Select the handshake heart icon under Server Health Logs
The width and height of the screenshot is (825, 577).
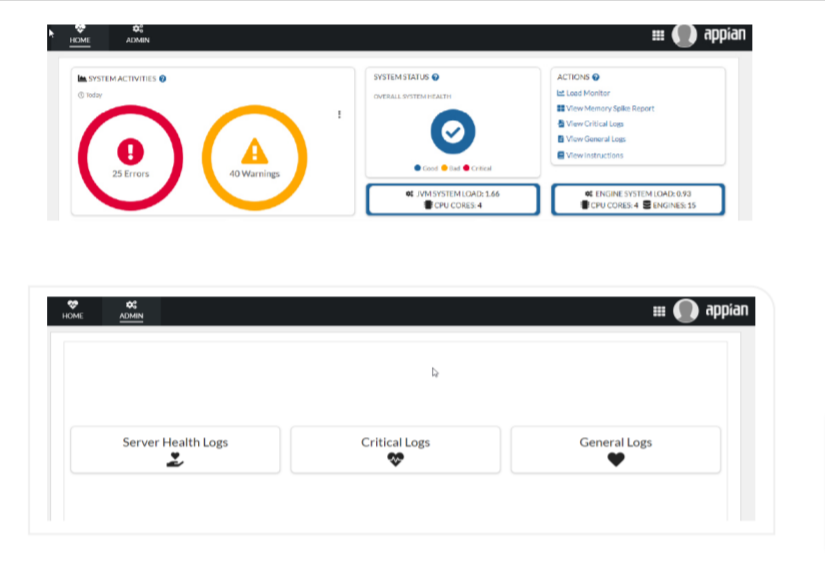(175, 458)
